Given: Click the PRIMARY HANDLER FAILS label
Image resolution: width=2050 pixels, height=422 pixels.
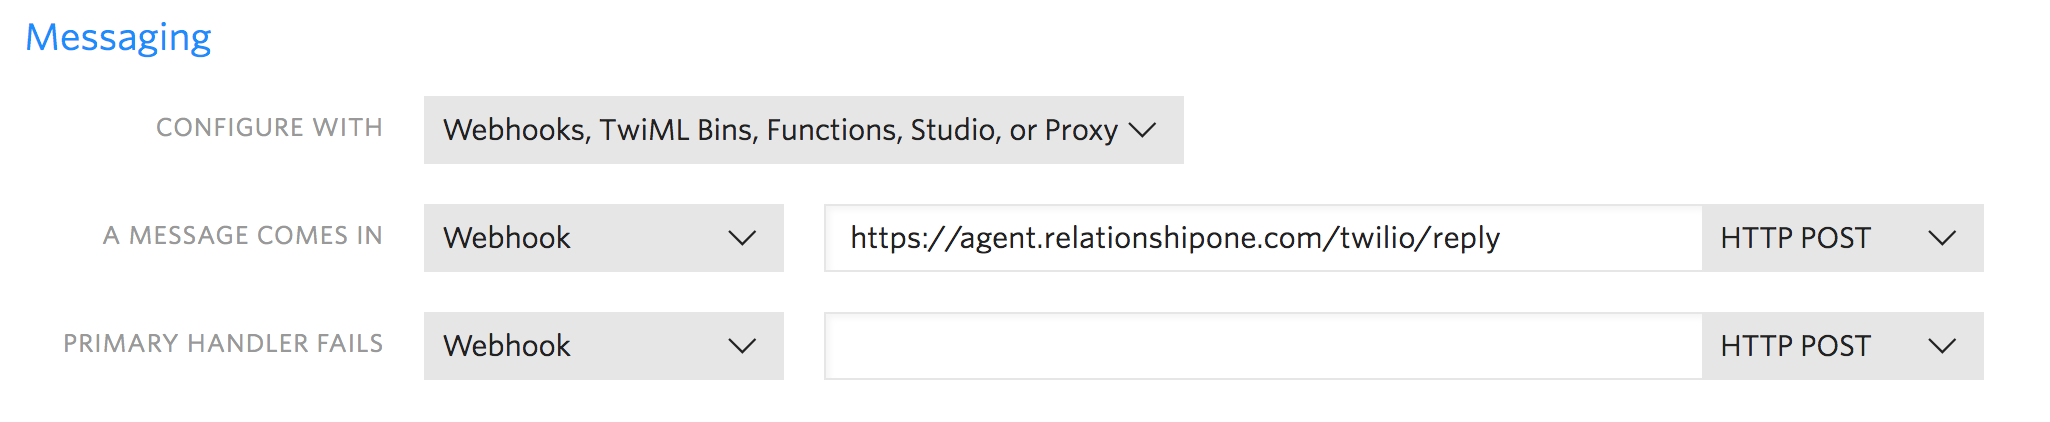Looking at the screenshot, I should pos(223,344).
